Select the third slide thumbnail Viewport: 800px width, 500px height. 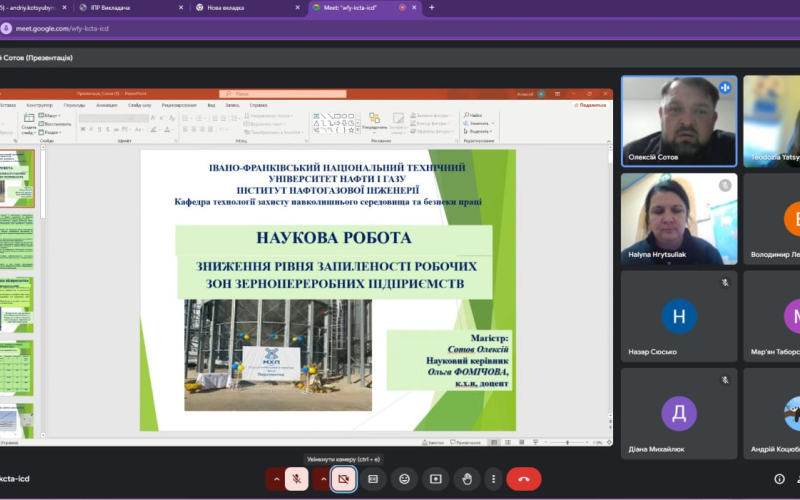(17, 305)
